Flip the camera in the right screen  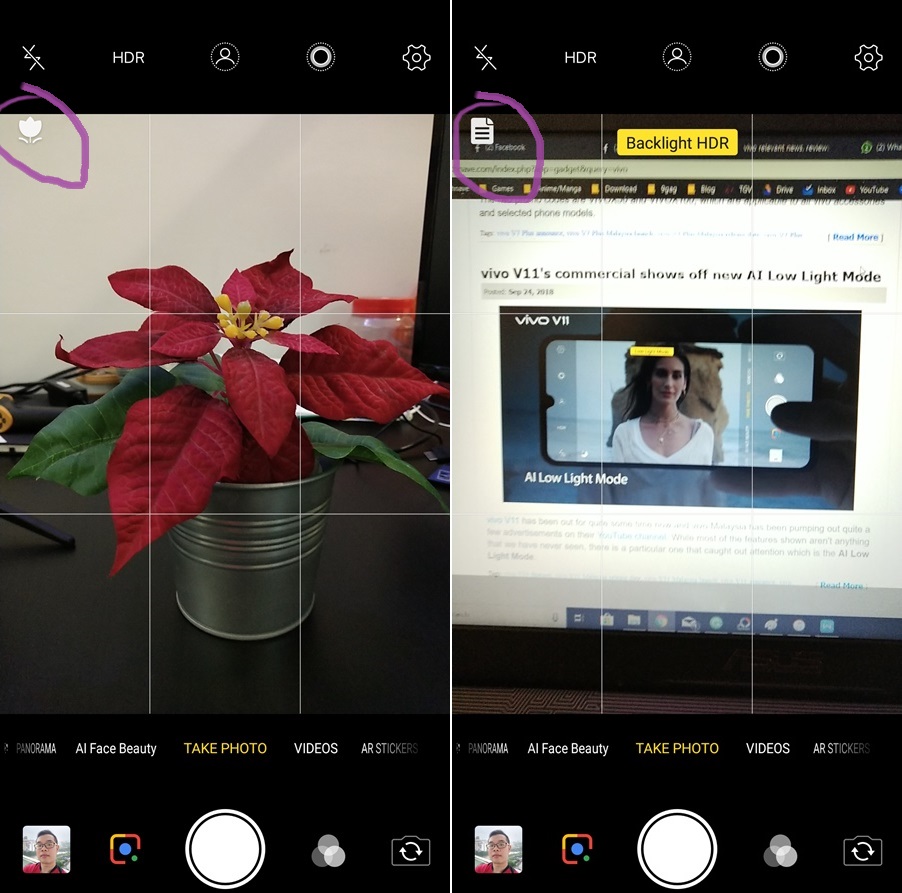(863, 850)
